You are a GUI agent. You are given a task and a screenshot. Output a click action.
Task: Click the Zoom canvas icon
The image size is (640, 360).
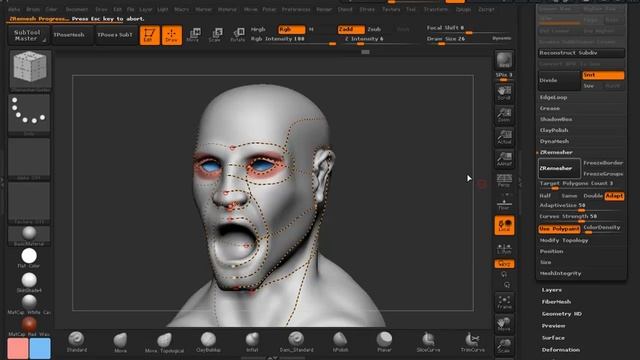coord(504,115)
